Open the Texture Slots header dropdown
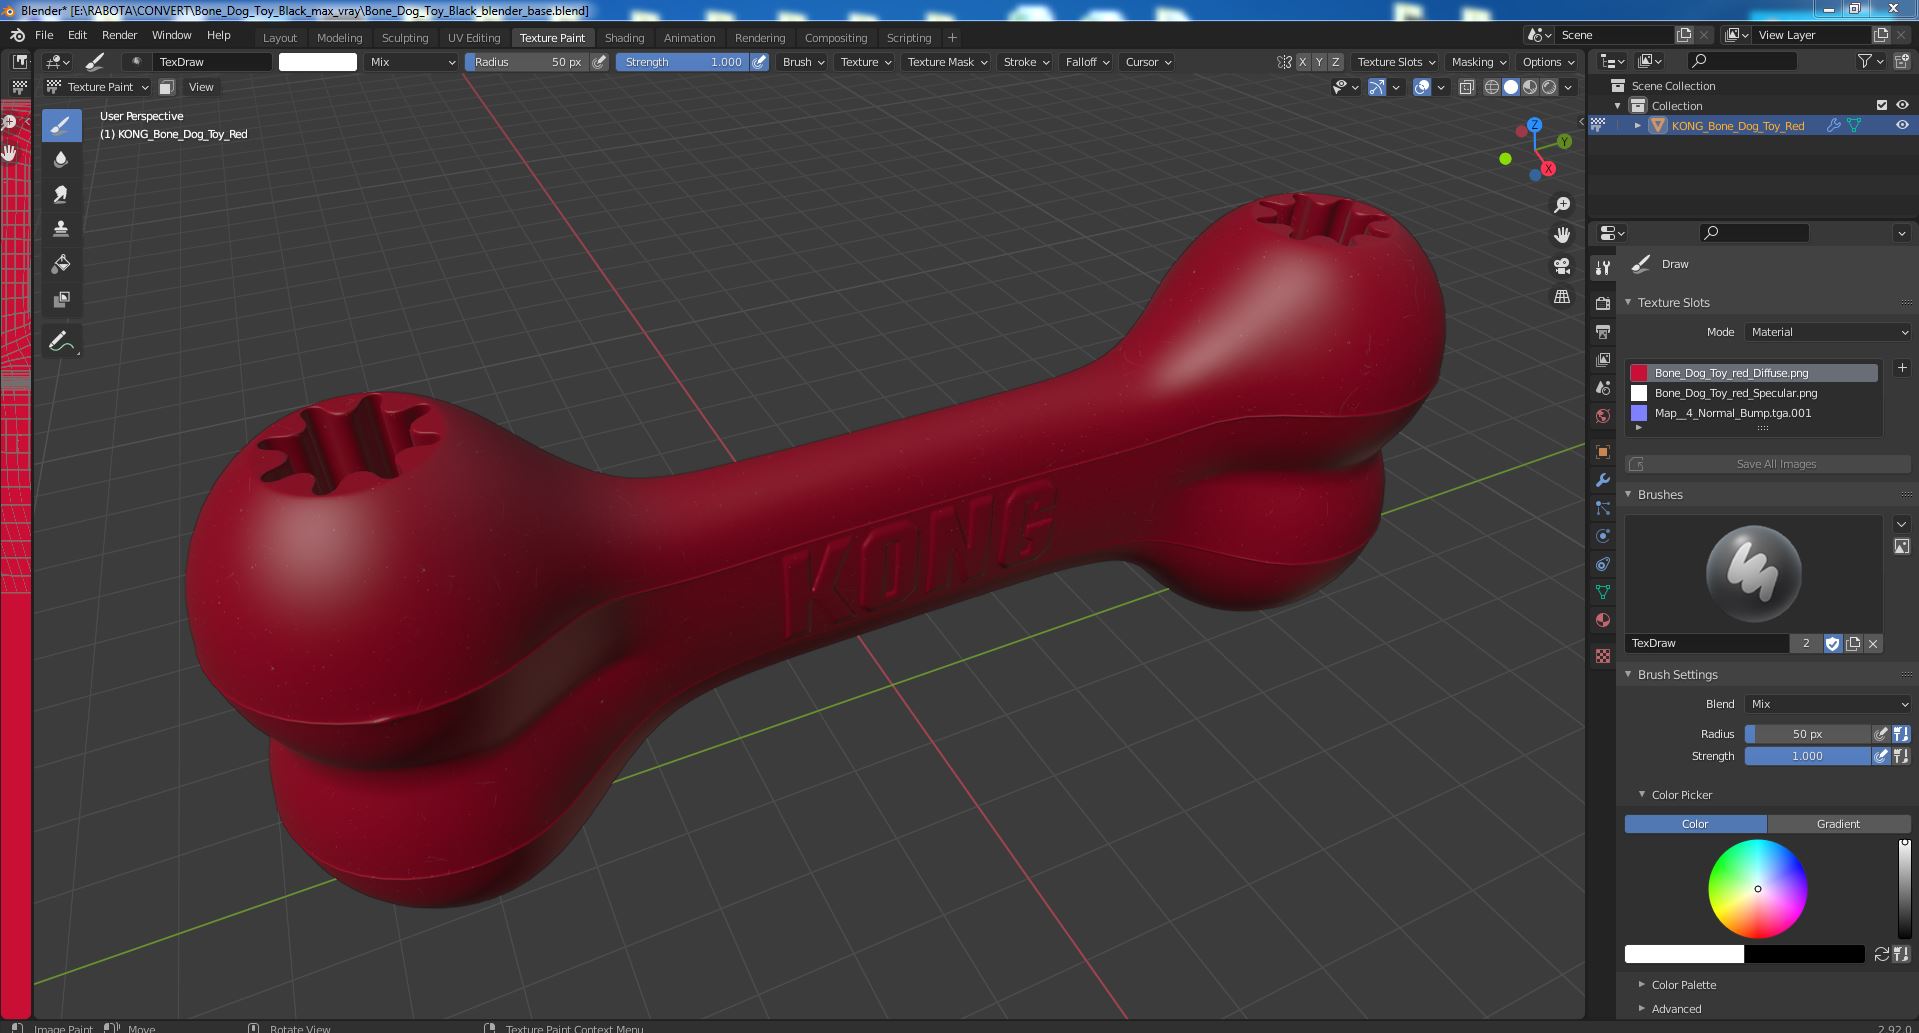 click(x=1396, y=62)
